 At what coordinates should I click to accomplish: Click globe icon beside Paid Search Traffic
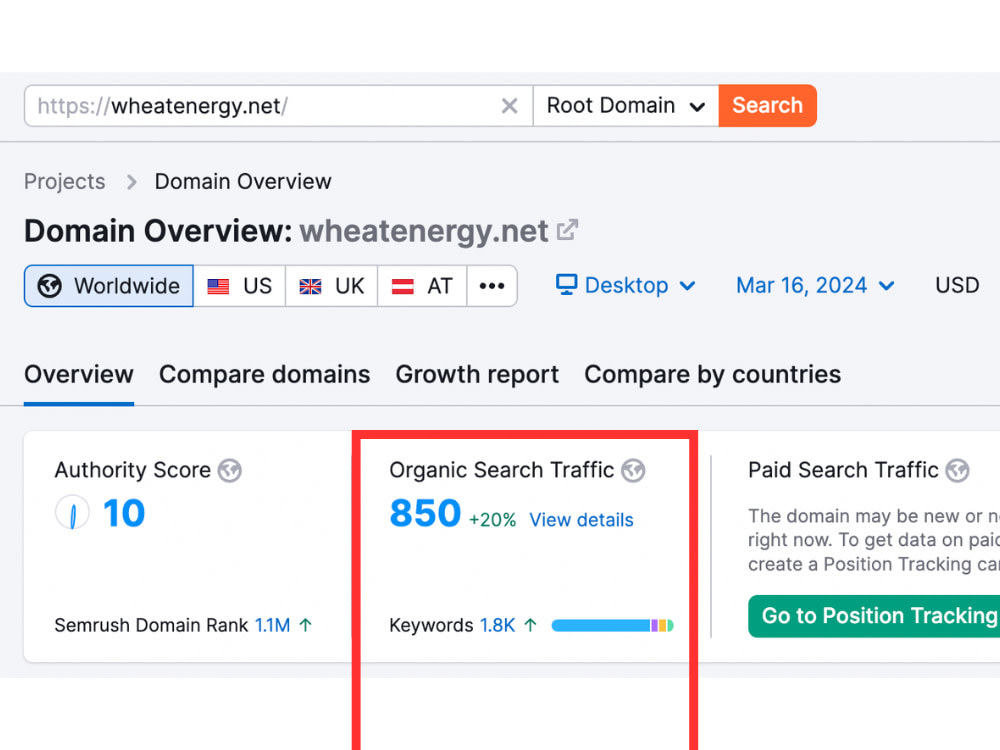coord(957,471)
